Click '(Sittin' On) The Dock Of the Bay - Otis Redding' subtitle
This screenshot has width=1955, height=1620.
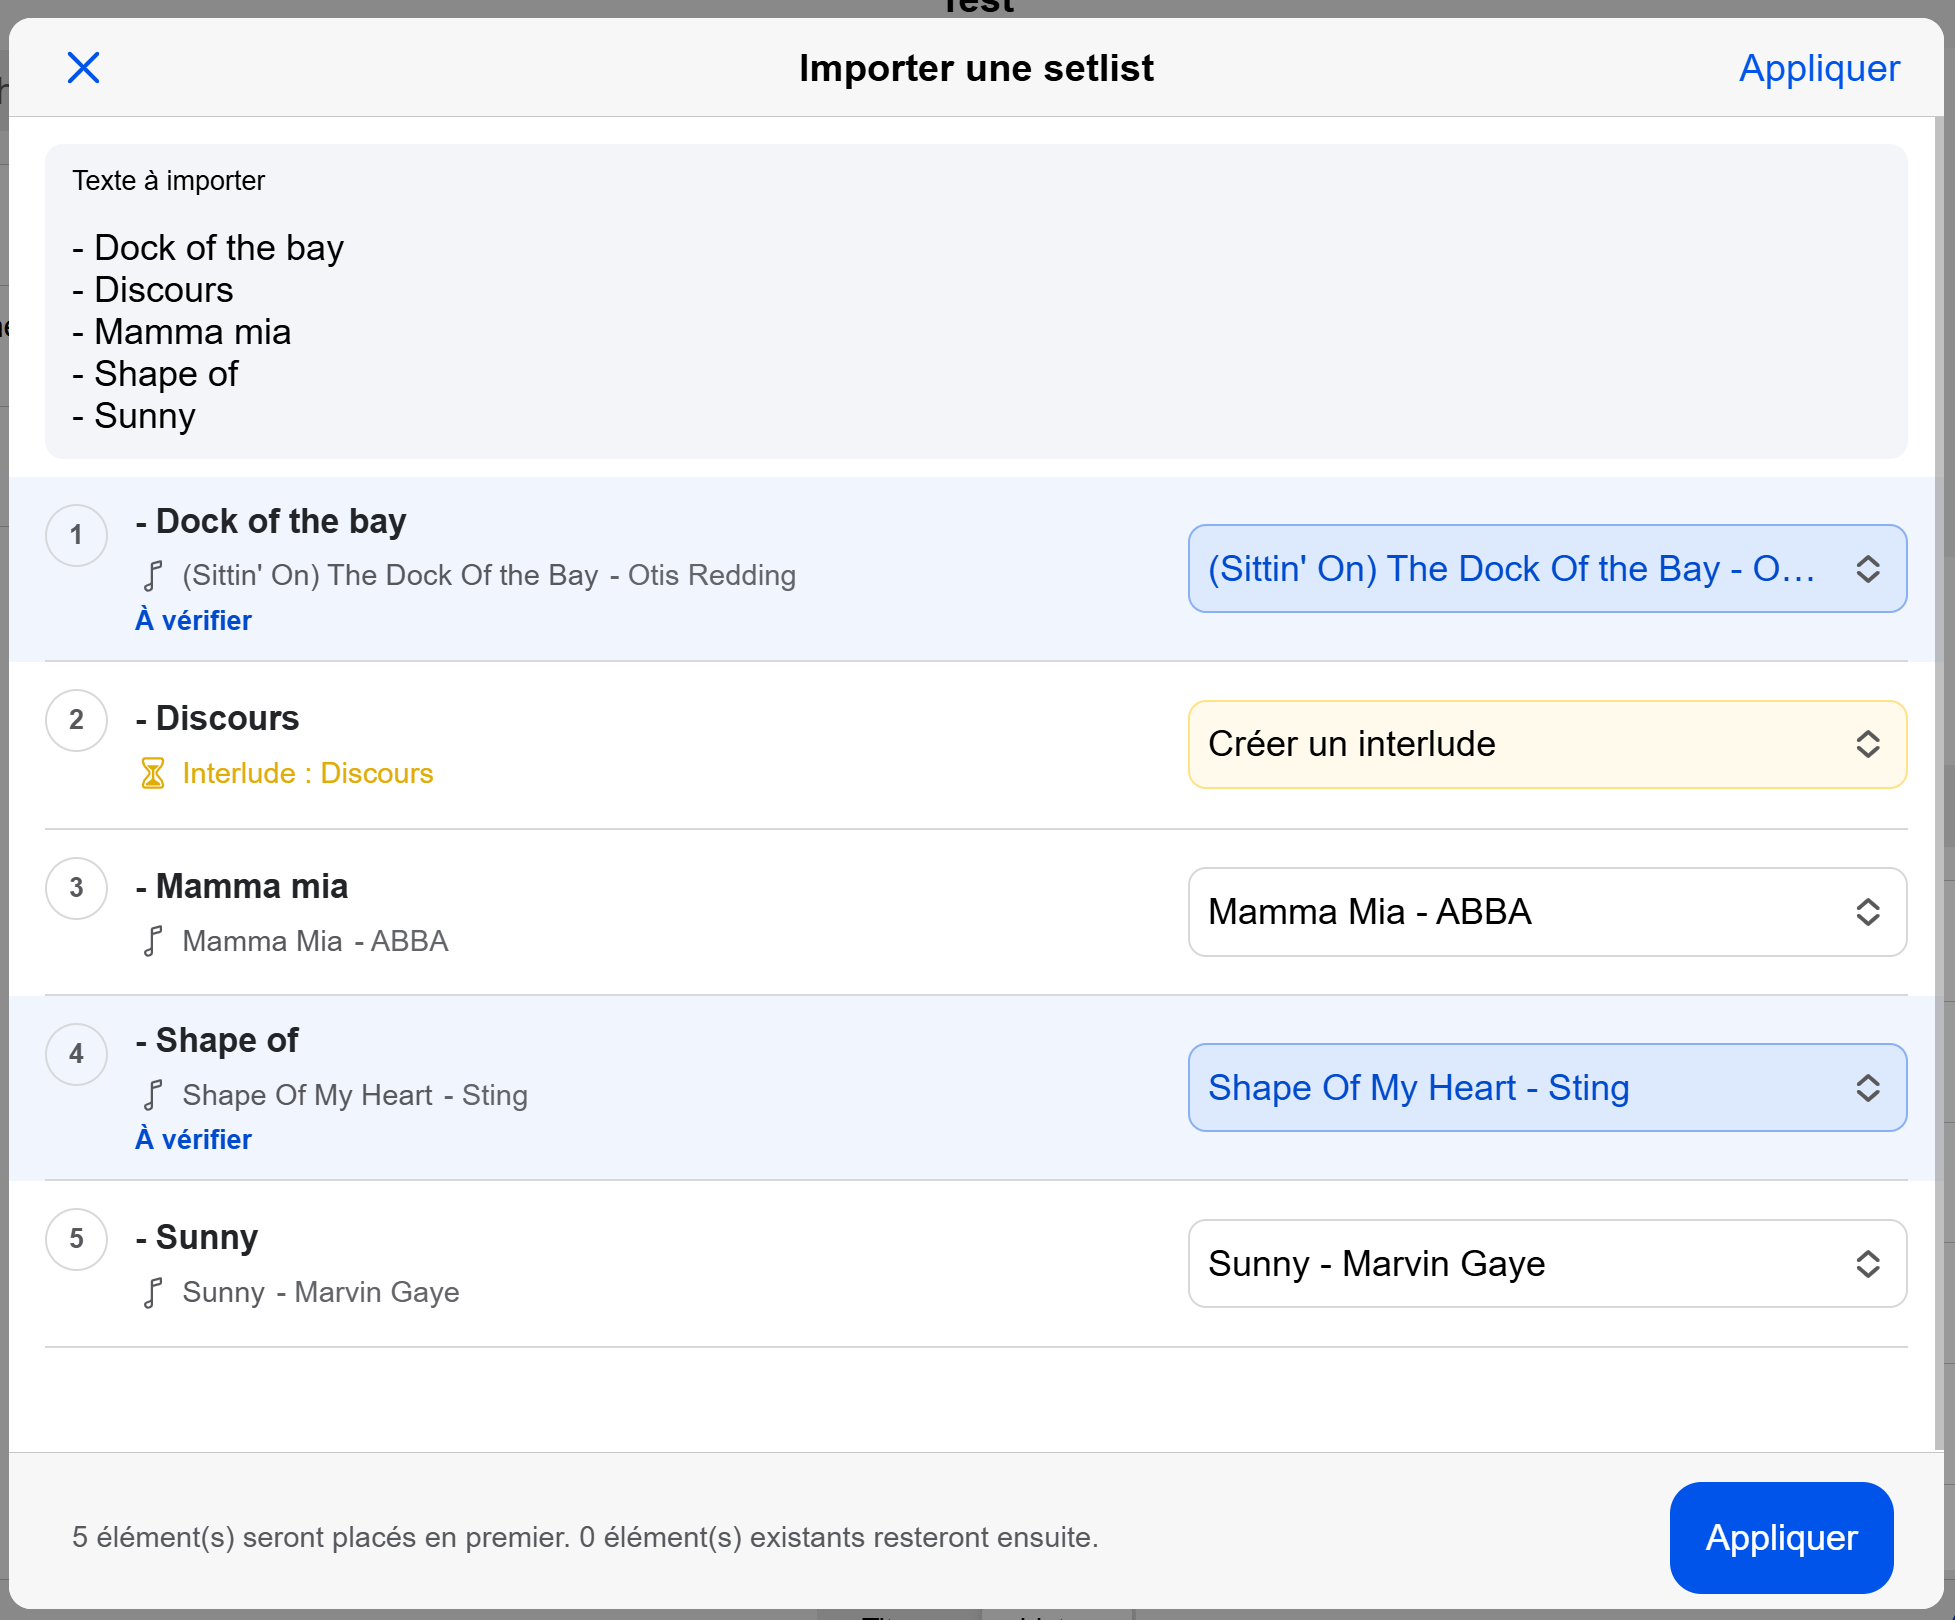[489, 576]
